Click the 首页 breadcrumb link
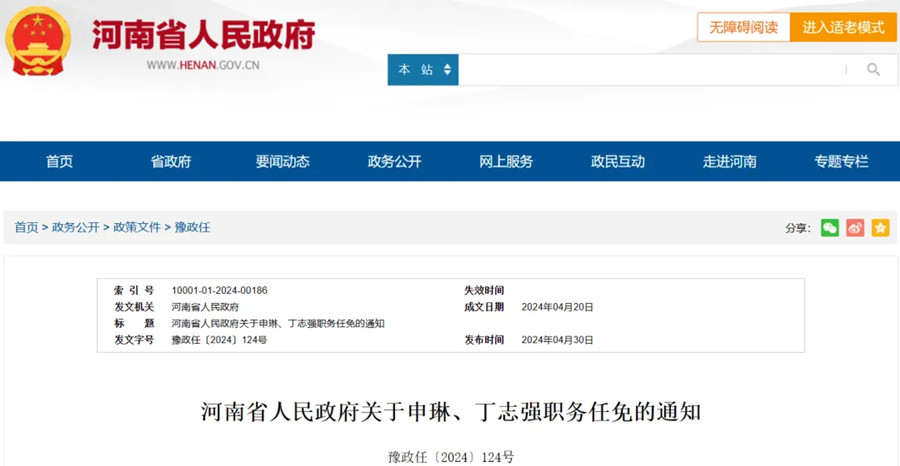This screenshot has width=900, height=466. pos(26,227)
